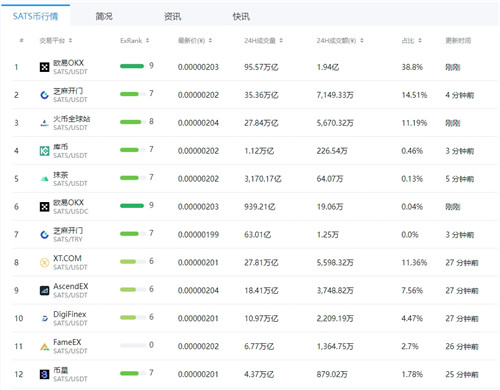Open 抹茶 exchange link

pyautogui.click(x=61, y=175)
